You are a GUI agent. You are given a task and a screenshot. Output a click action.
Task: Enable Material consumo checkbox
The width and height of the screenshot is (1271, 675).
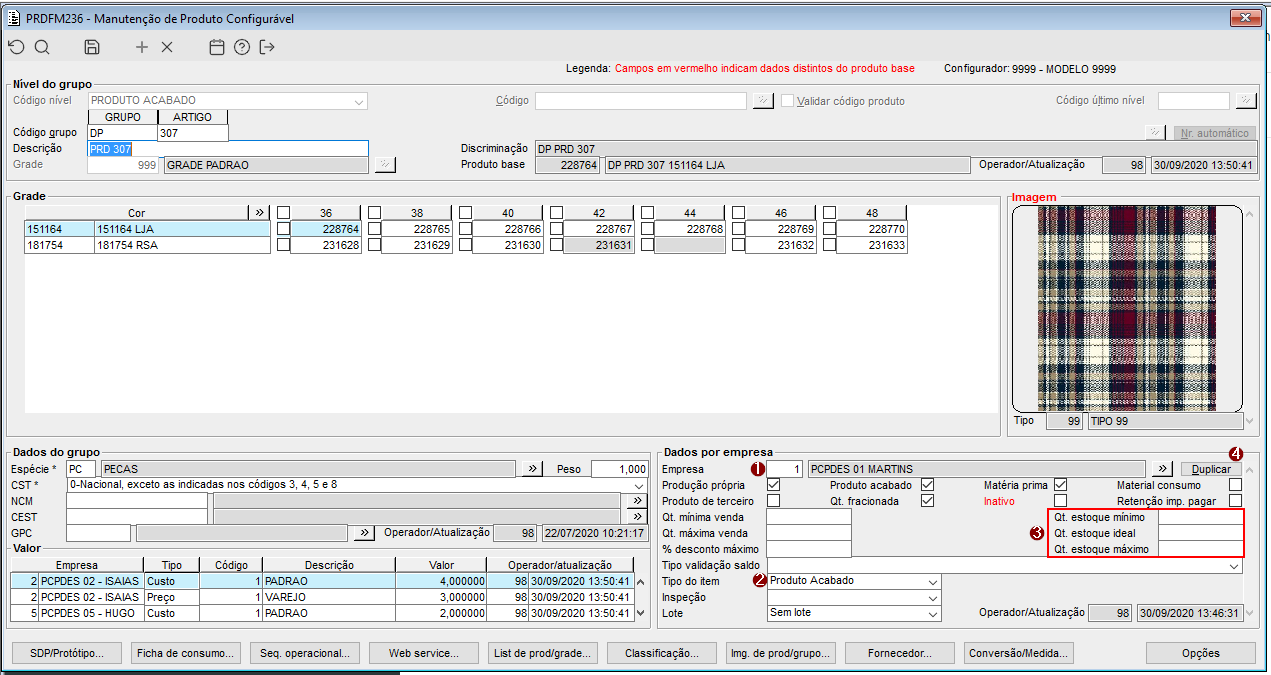click(x=1235, y=485)
